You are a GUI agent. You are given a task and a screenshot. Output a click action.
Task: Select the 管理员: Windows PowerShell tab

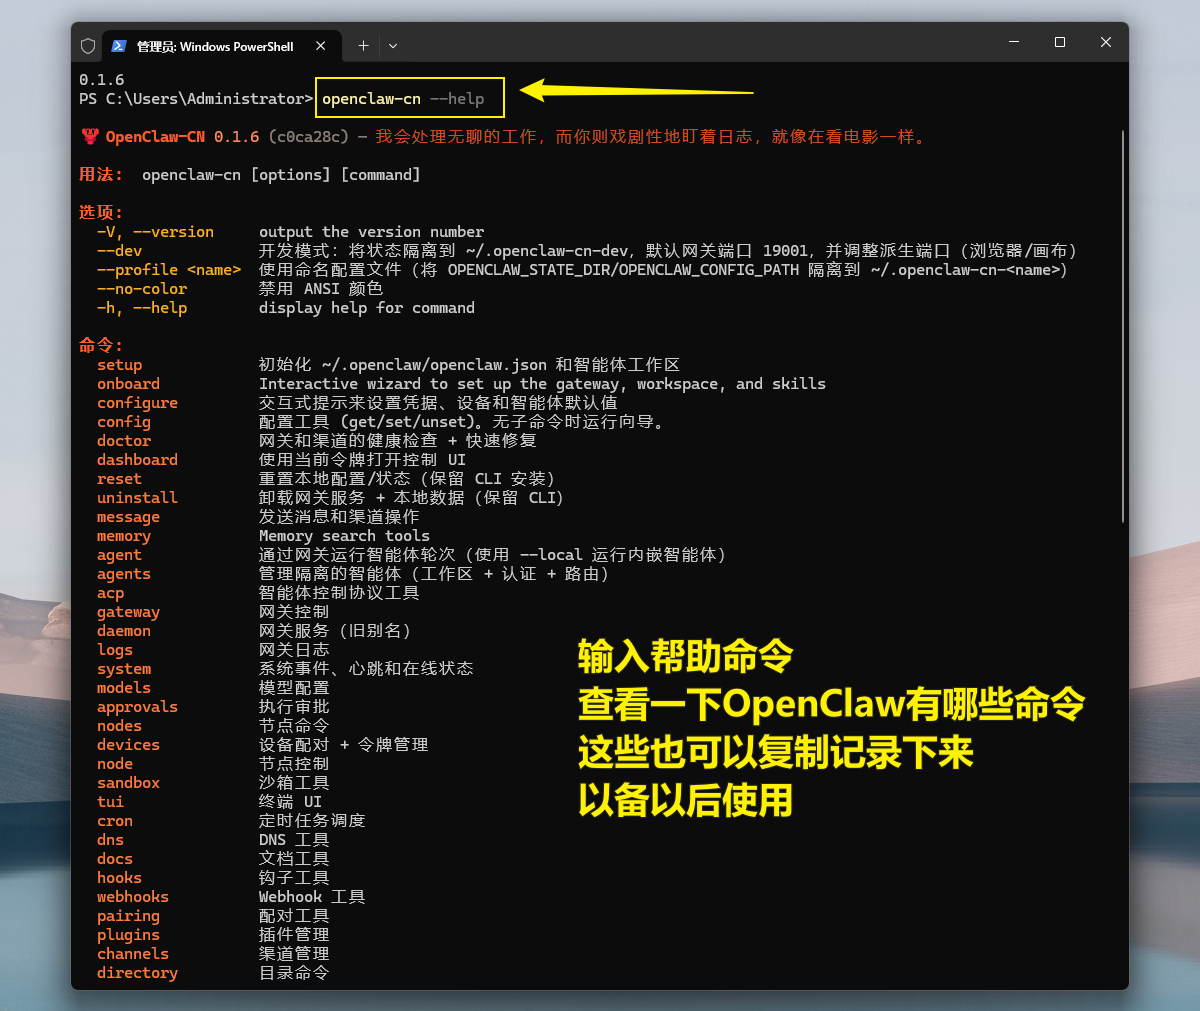tap(215, 46)
